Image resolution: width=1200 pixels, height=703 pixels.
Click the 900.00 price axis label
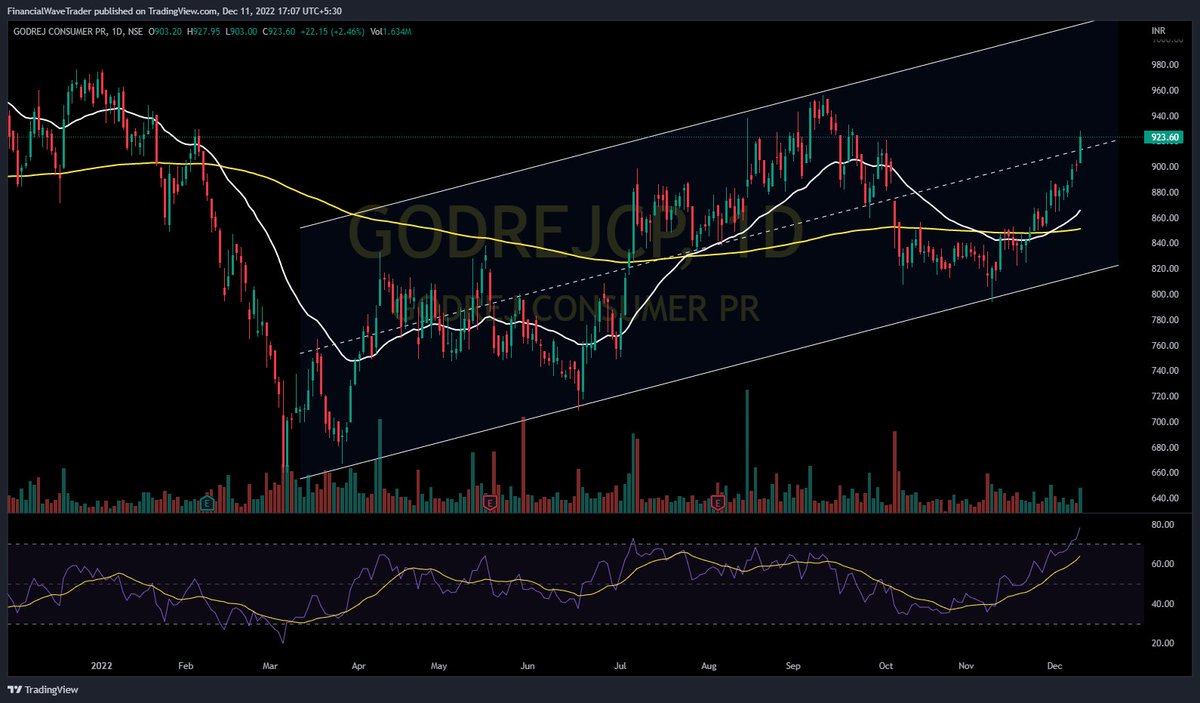[x=1163, y=167]
